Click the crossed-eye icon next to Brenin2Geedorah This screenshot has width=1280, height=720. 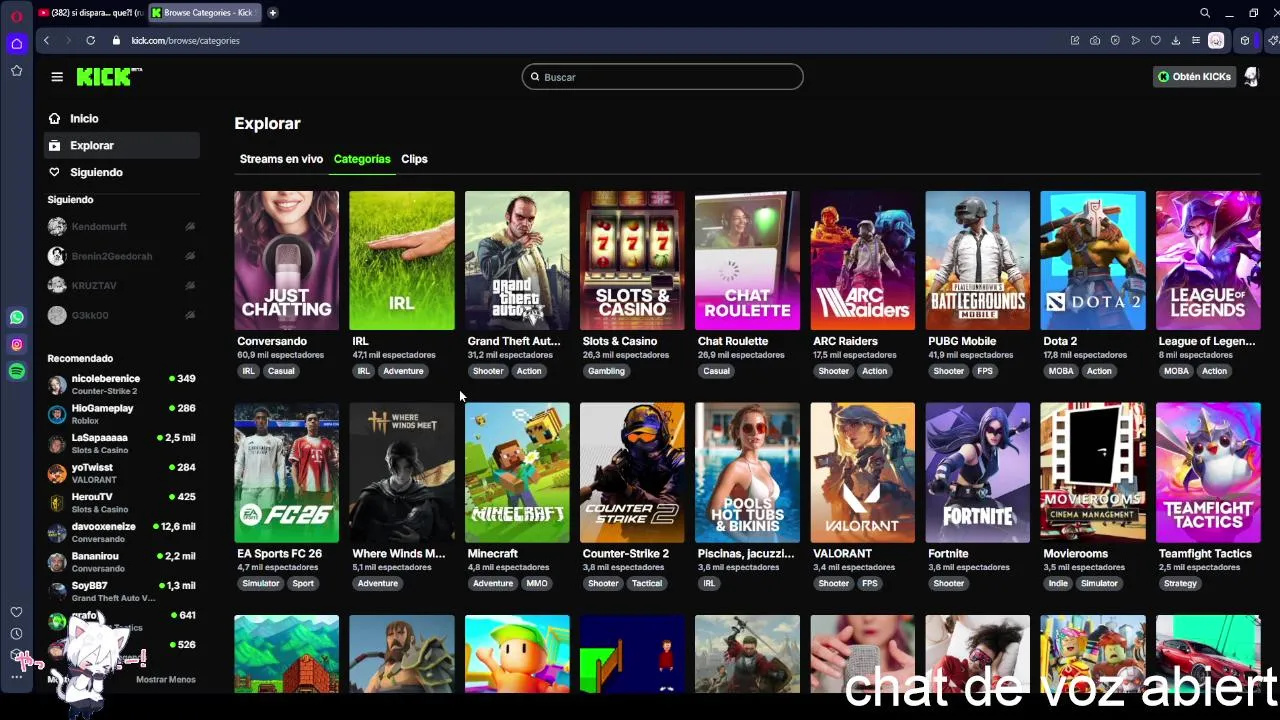click(x=190, y=256)
